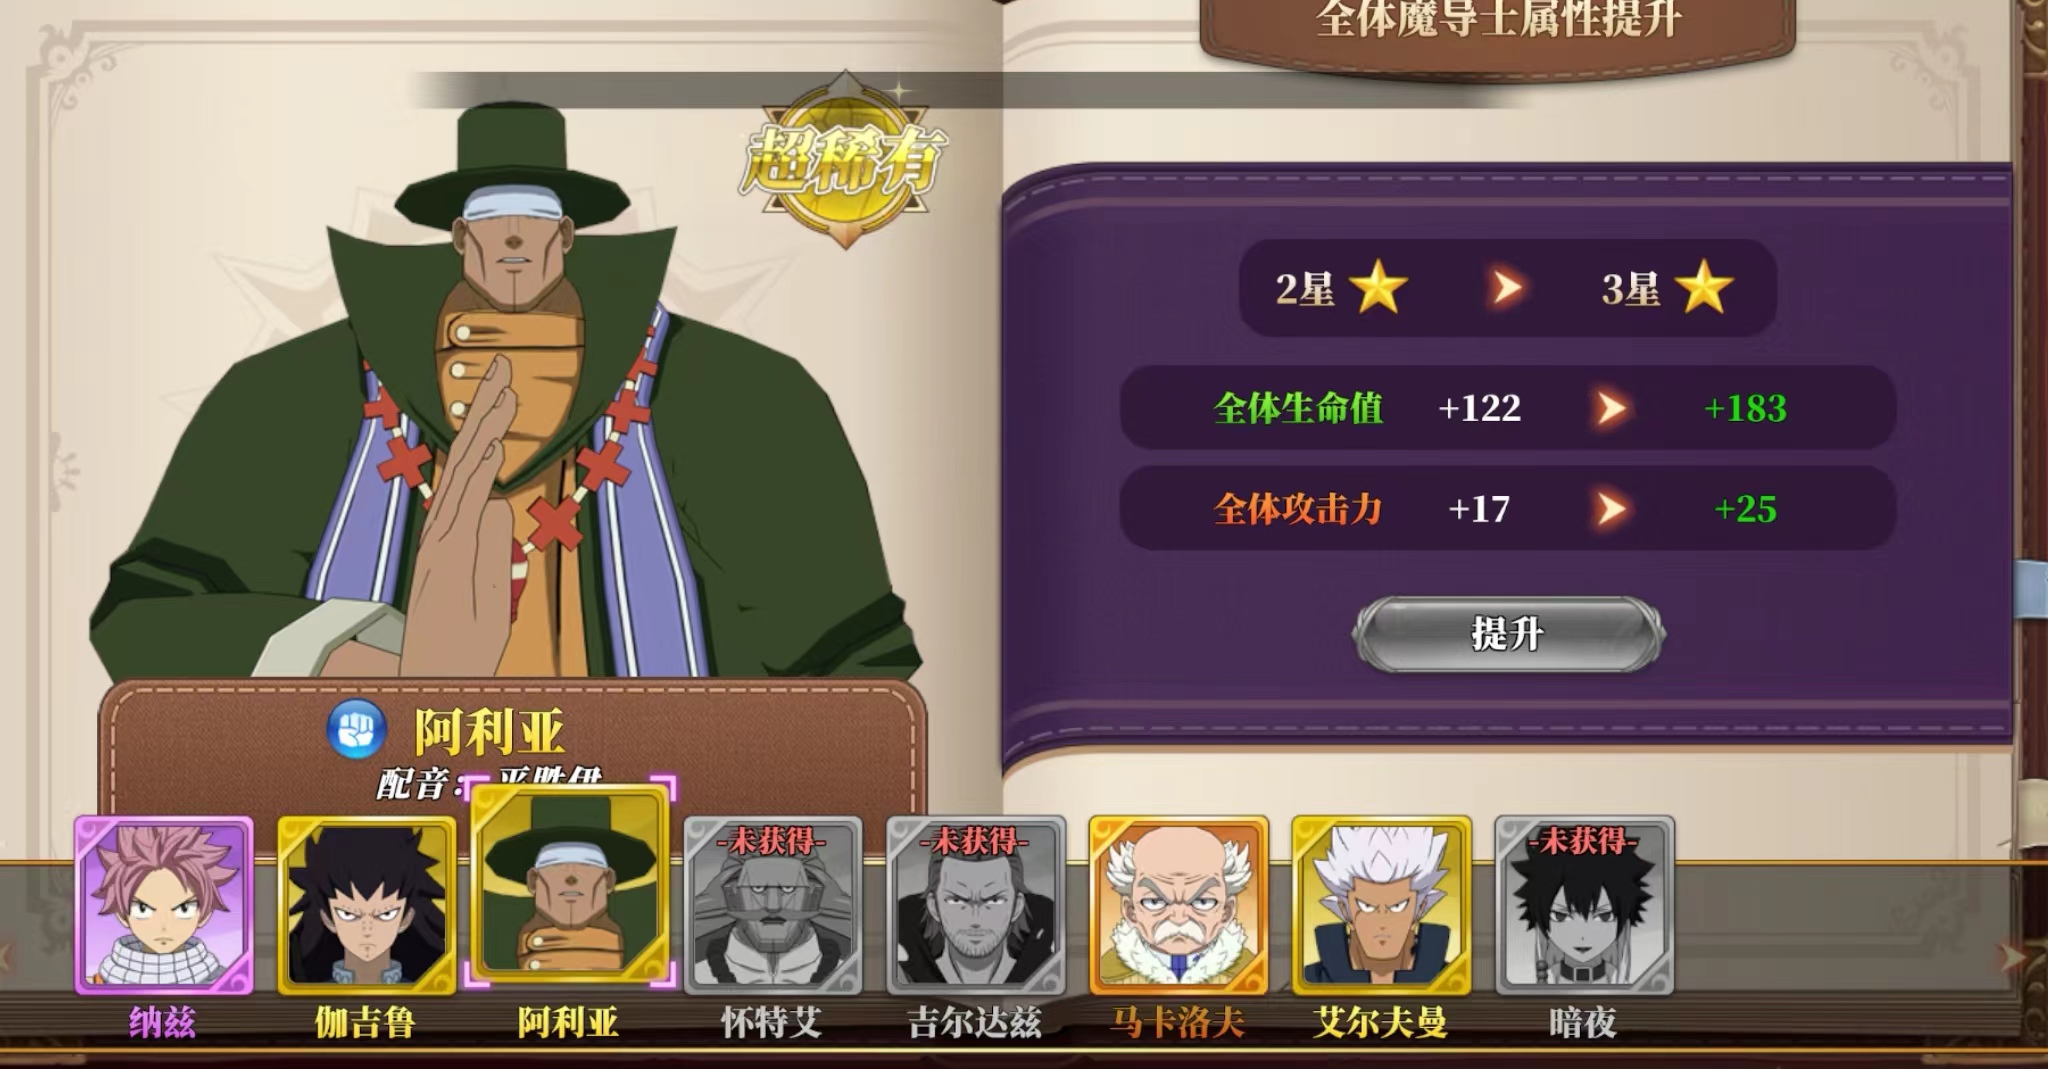
Task: Click the 全体生命值 stat row arrow
Action: coord(1610,408)
